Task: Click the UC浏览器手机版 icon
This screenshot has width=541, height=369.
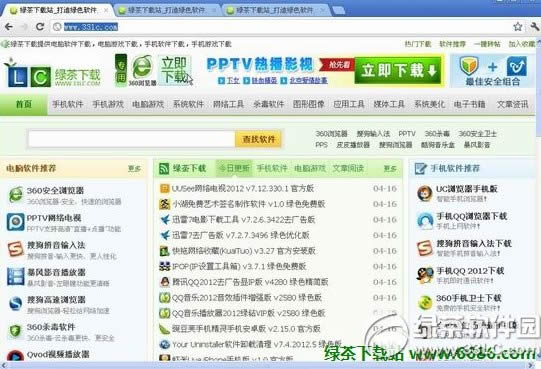Action: [x=424, y=193]
